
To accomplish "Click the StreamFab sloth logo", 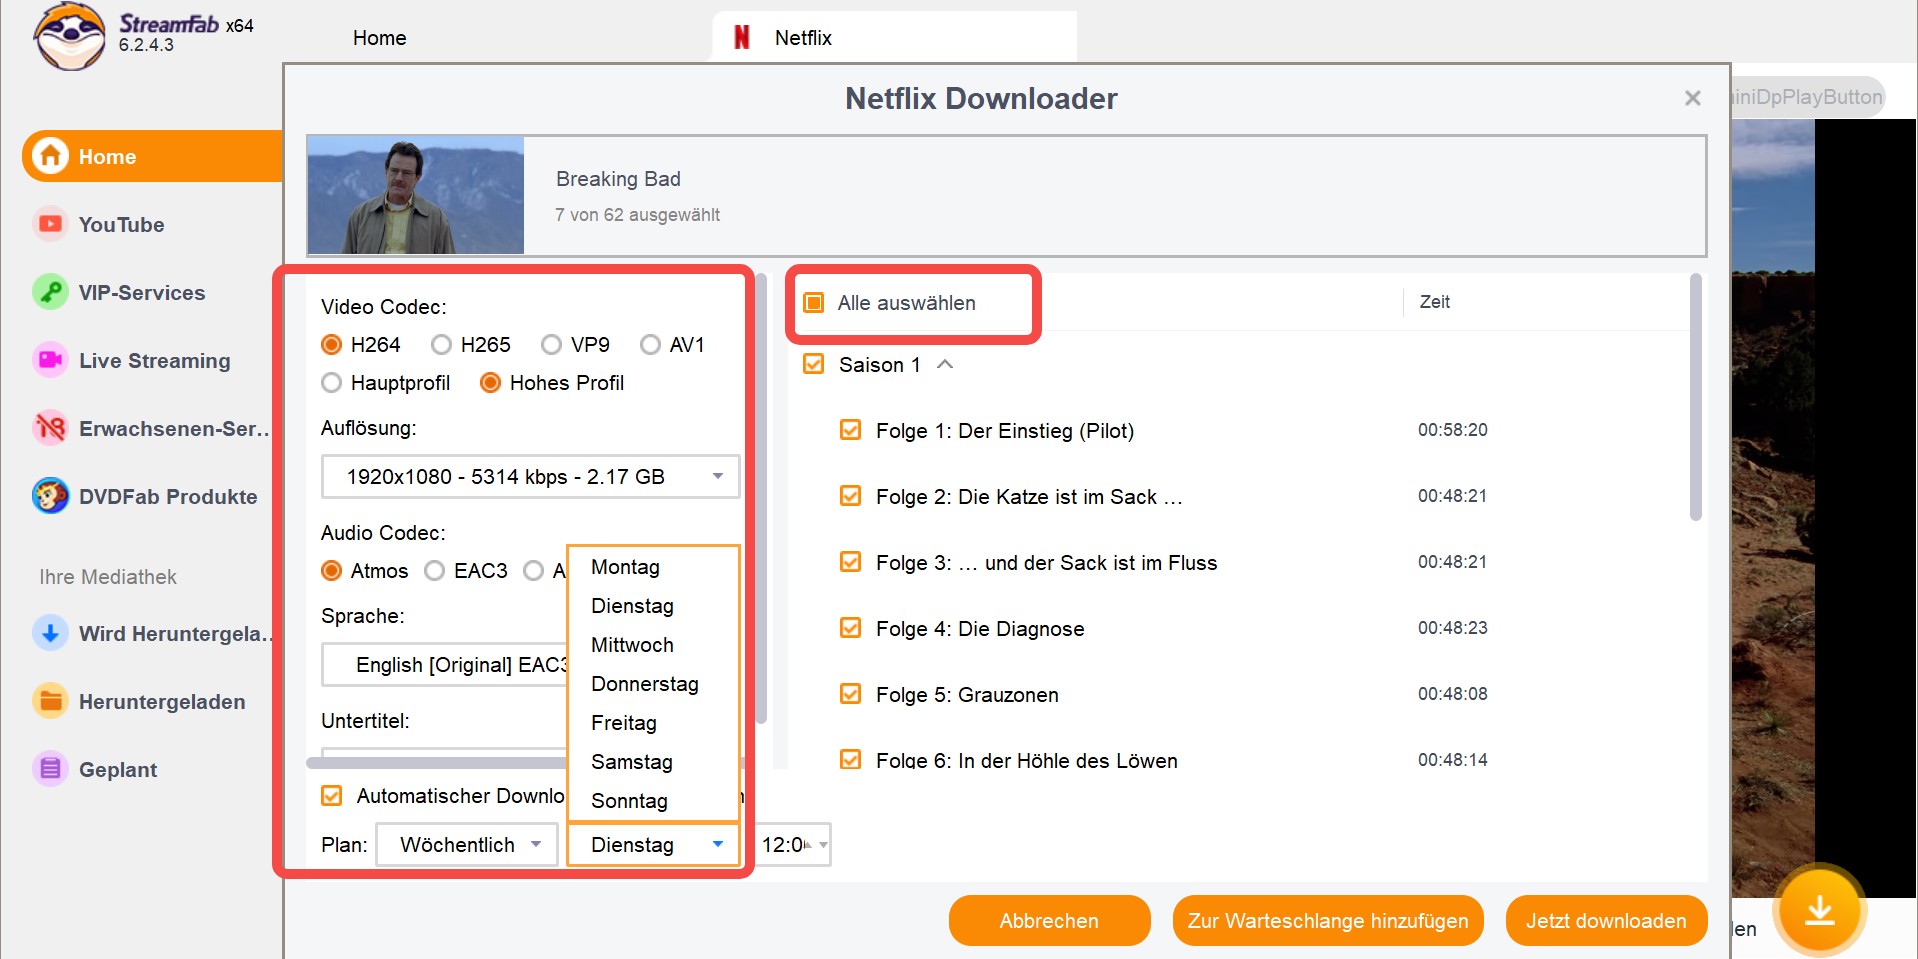I will coord(69,36).
